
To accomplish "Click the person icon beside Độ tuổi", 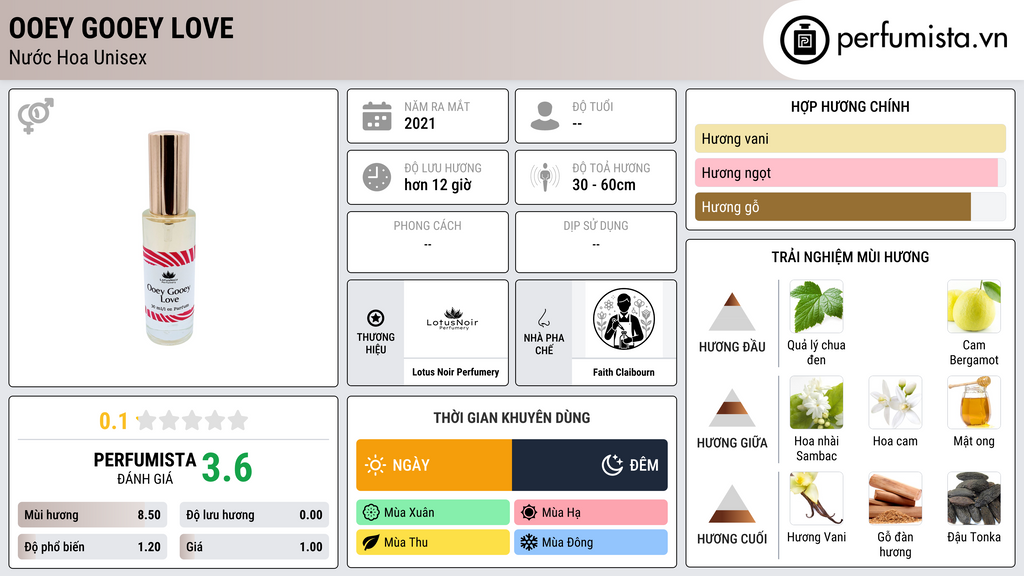I will 545,116.
